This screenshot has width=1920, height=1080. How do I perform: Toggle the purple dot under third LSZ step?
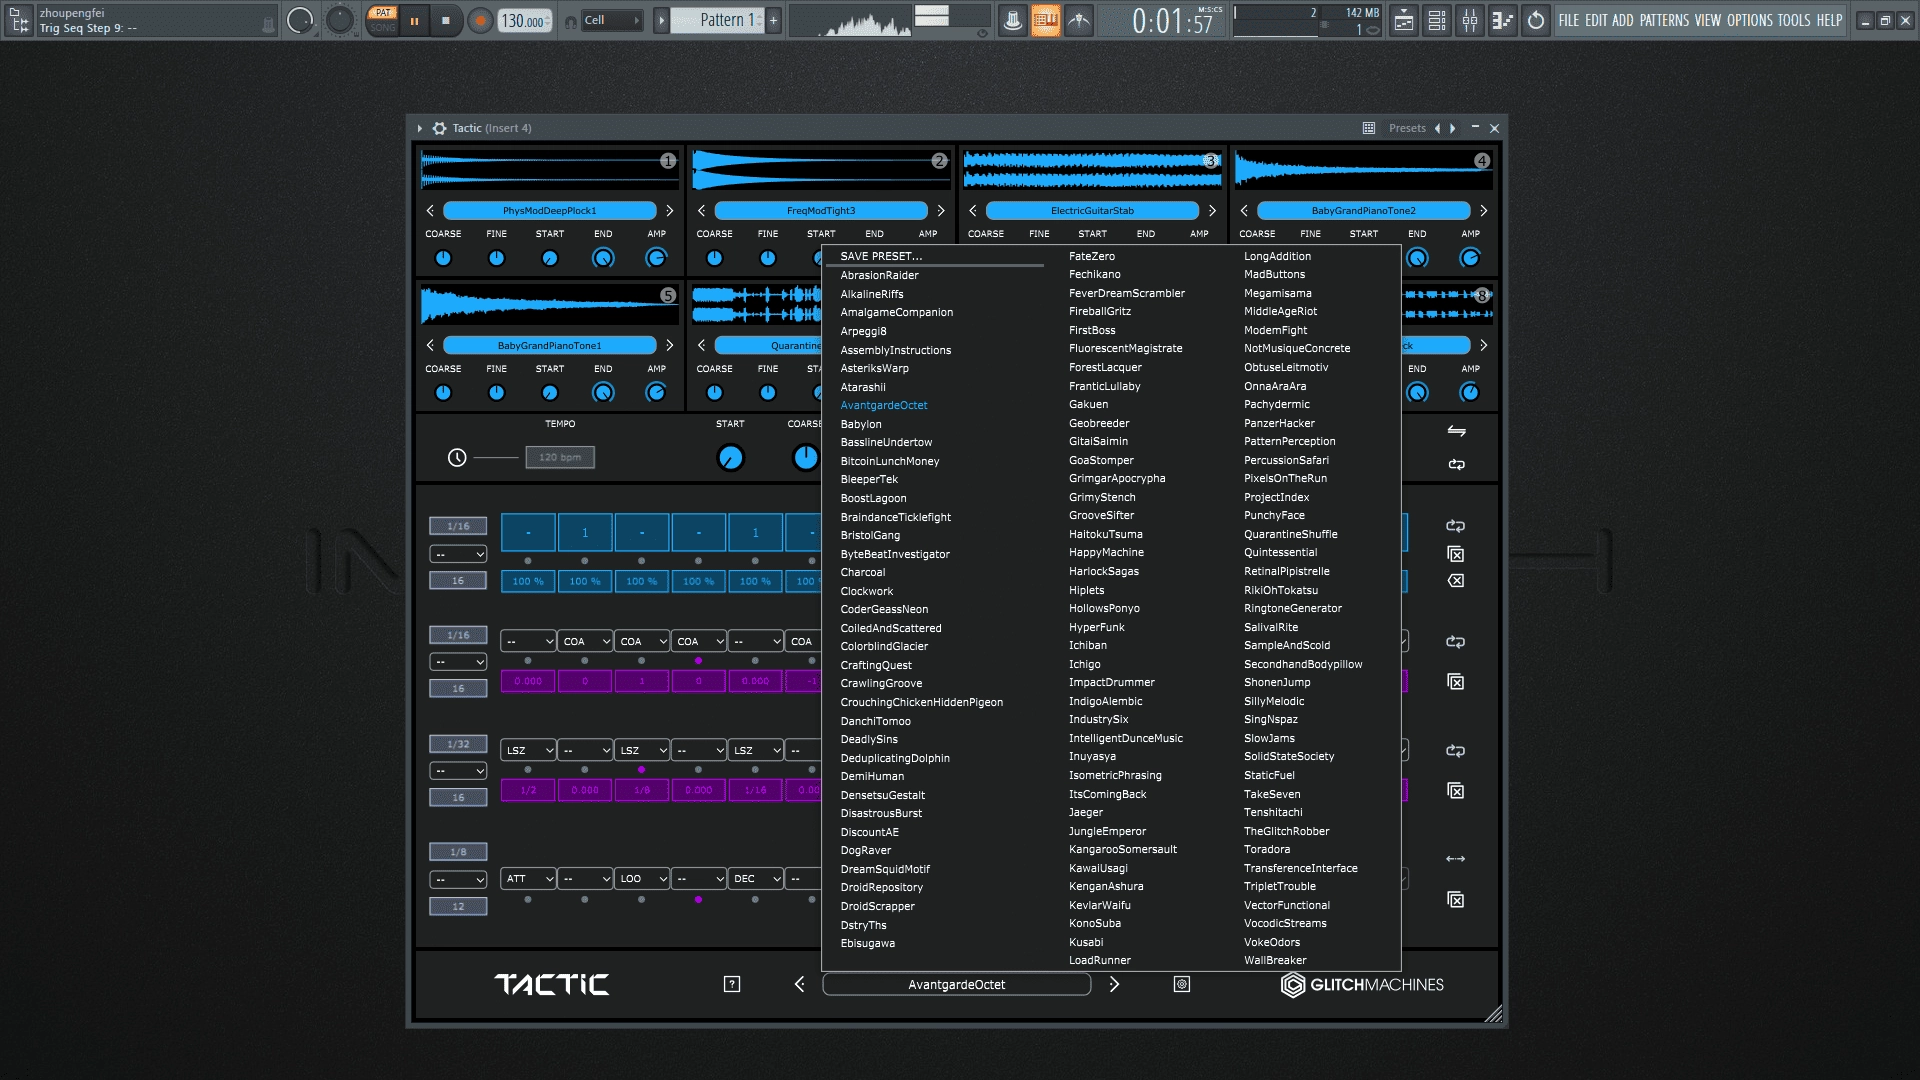[641, 770]
